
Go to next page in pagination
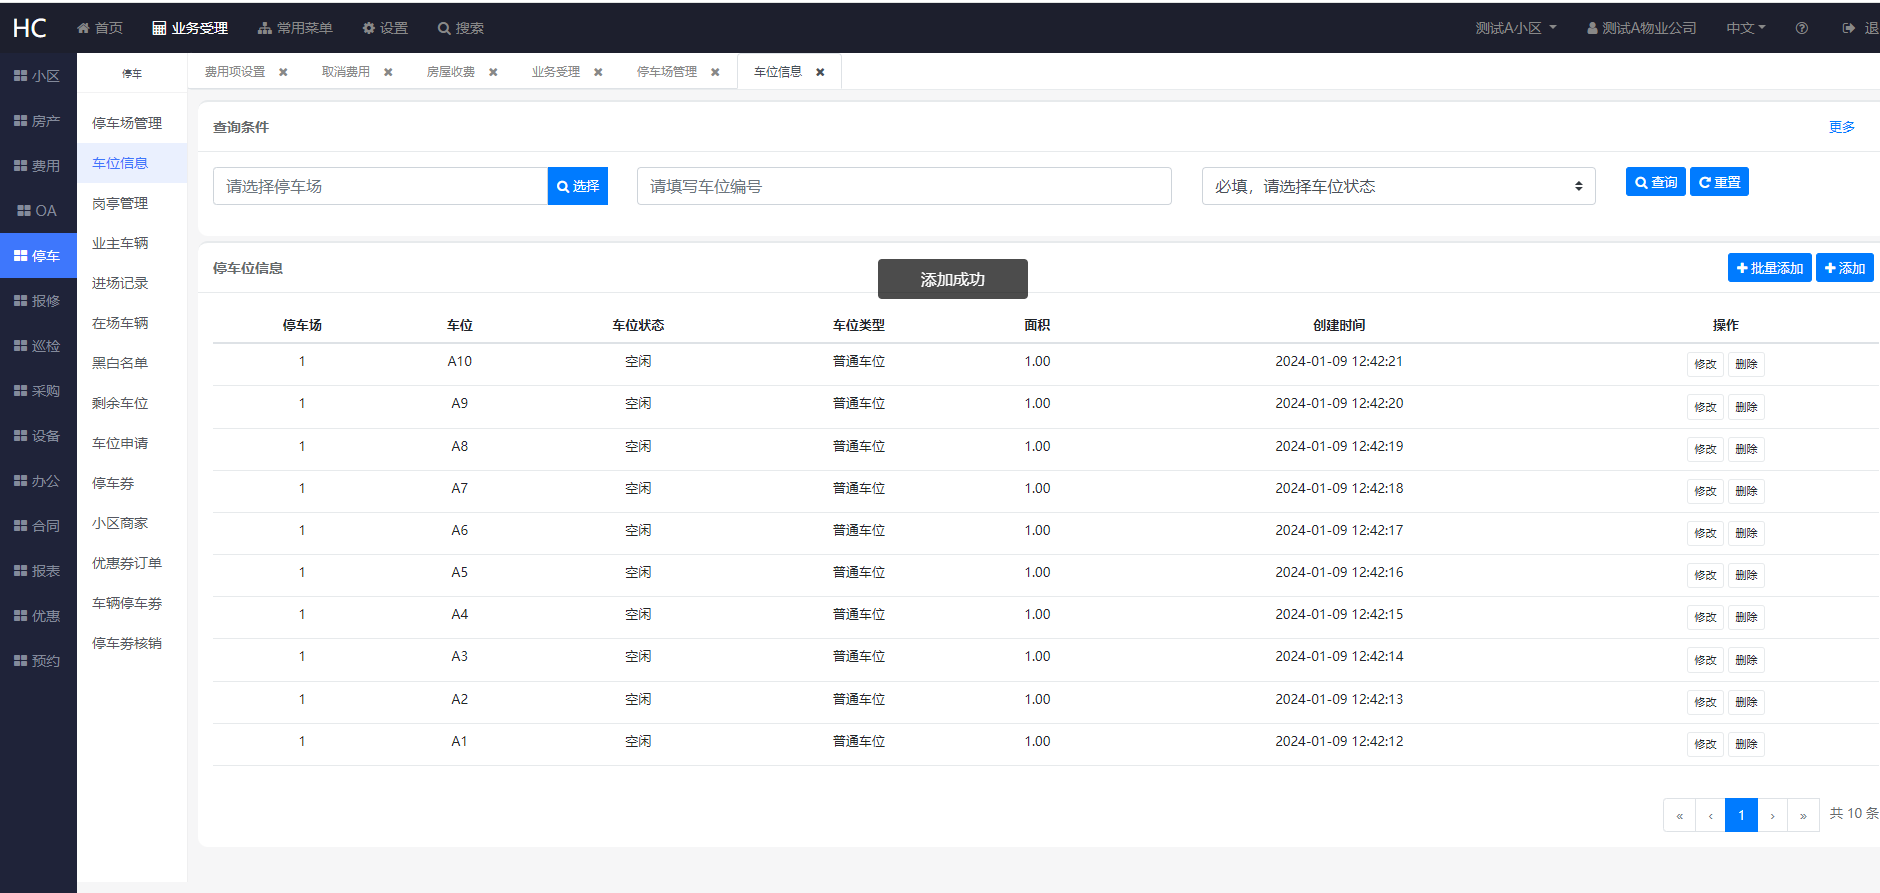[x=1772, y=815]
